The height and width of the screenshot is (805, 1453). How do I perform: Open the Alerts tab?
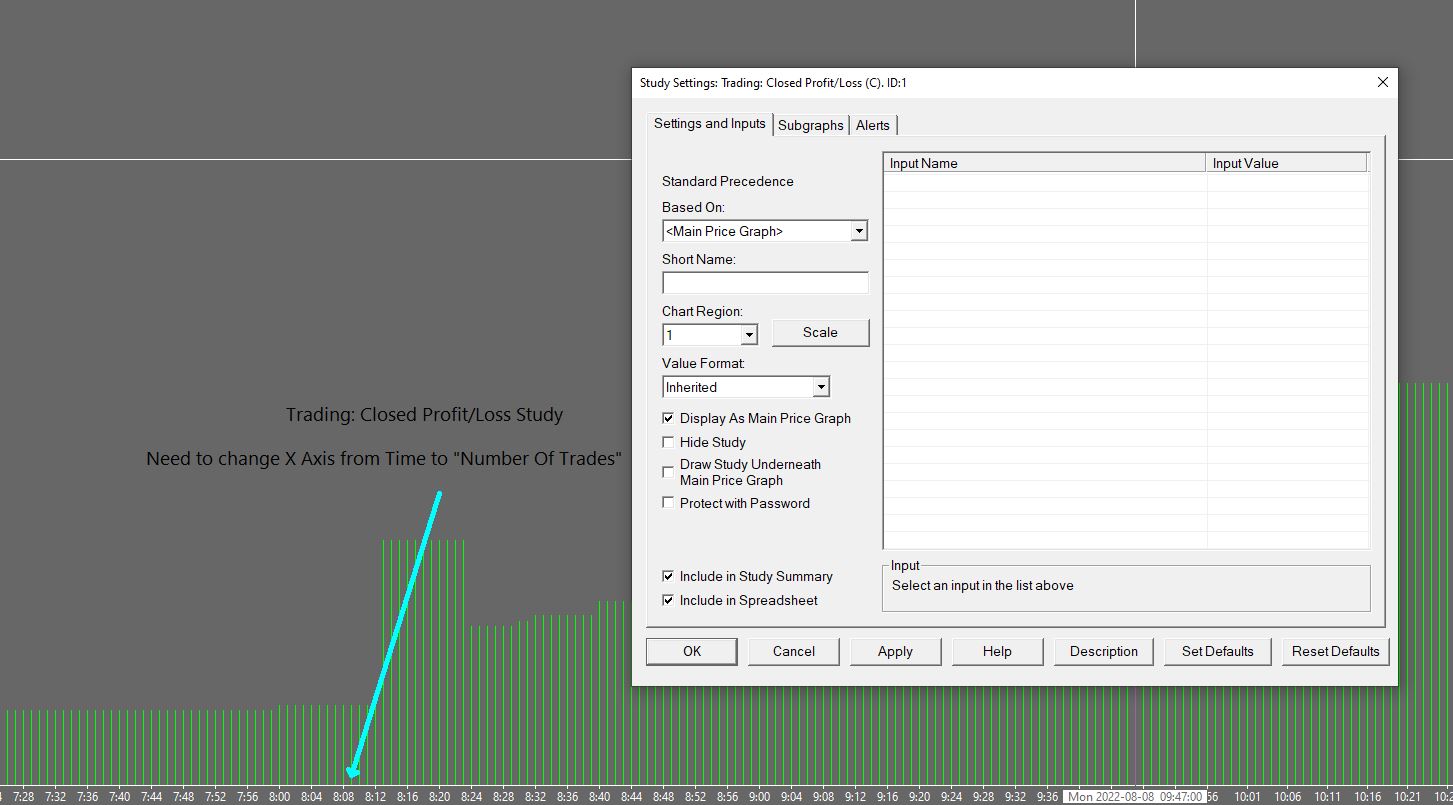tap(873, 125)
